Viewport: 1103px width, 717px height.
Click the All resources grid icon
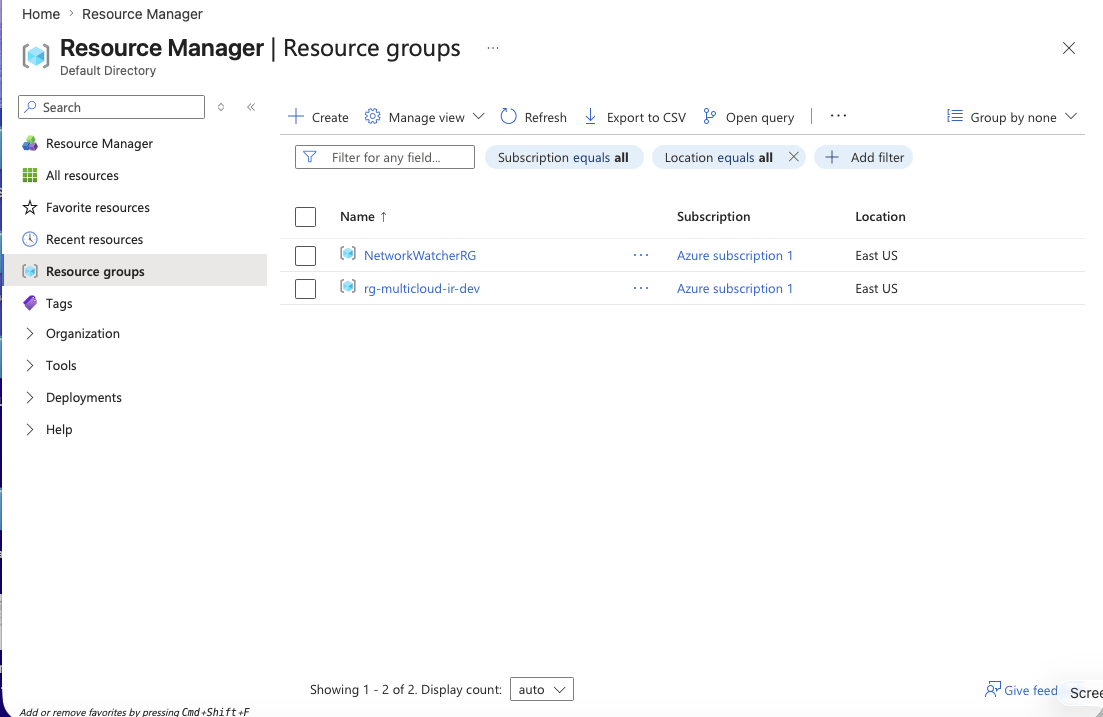click(30, 175)
